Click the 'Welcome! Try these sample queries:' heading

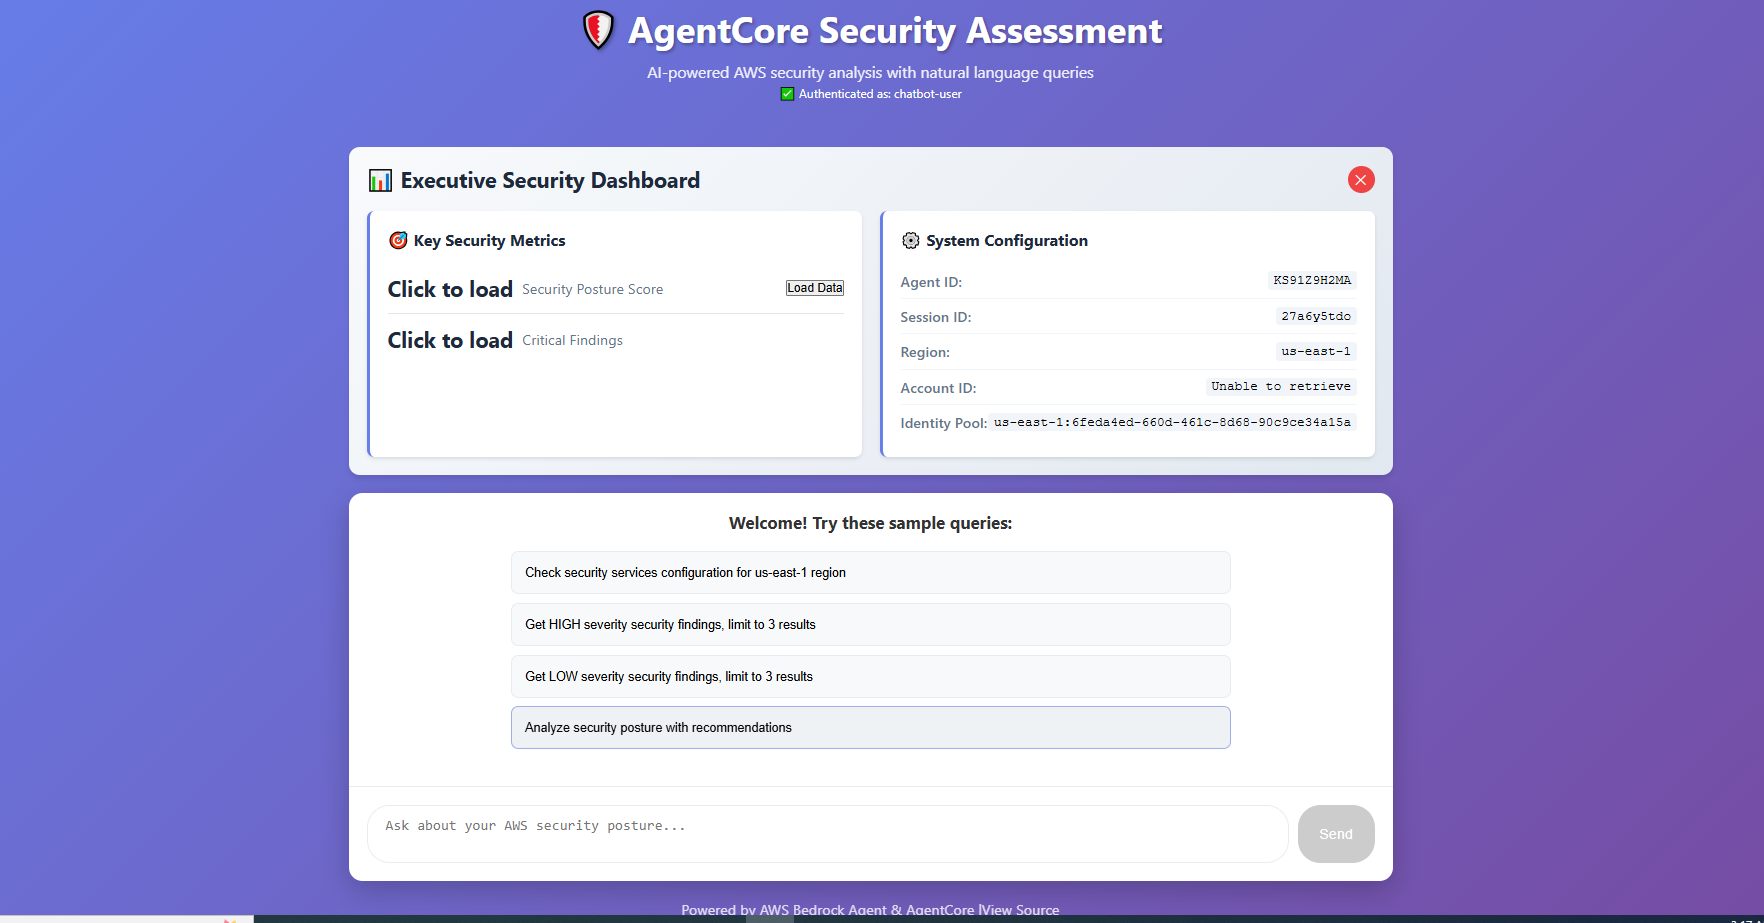click(x=871, y=523)
